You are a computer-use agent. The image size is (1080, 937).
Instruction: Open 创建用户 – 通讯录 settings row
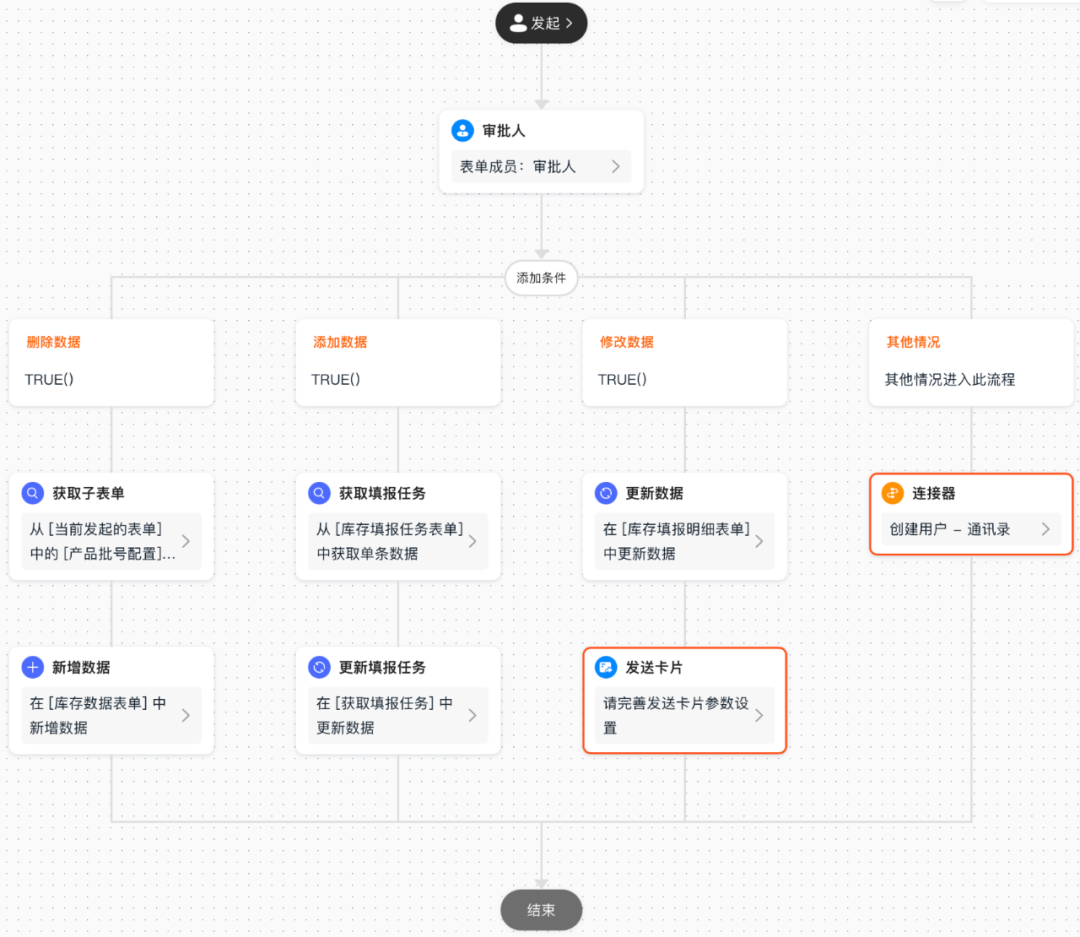(x=971, y=529)
